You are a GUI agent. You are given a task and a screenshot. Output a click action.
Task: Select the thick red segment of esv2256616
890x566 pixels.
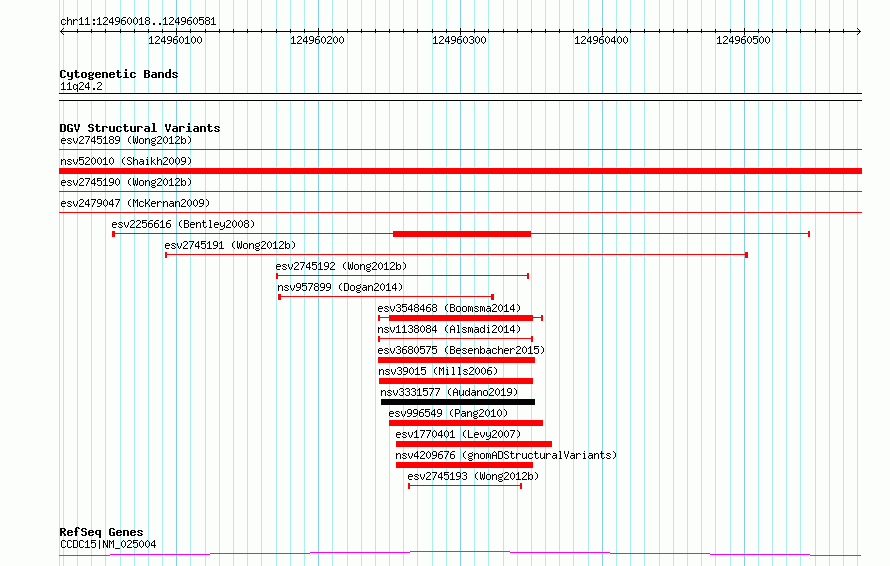pos(462,234)
